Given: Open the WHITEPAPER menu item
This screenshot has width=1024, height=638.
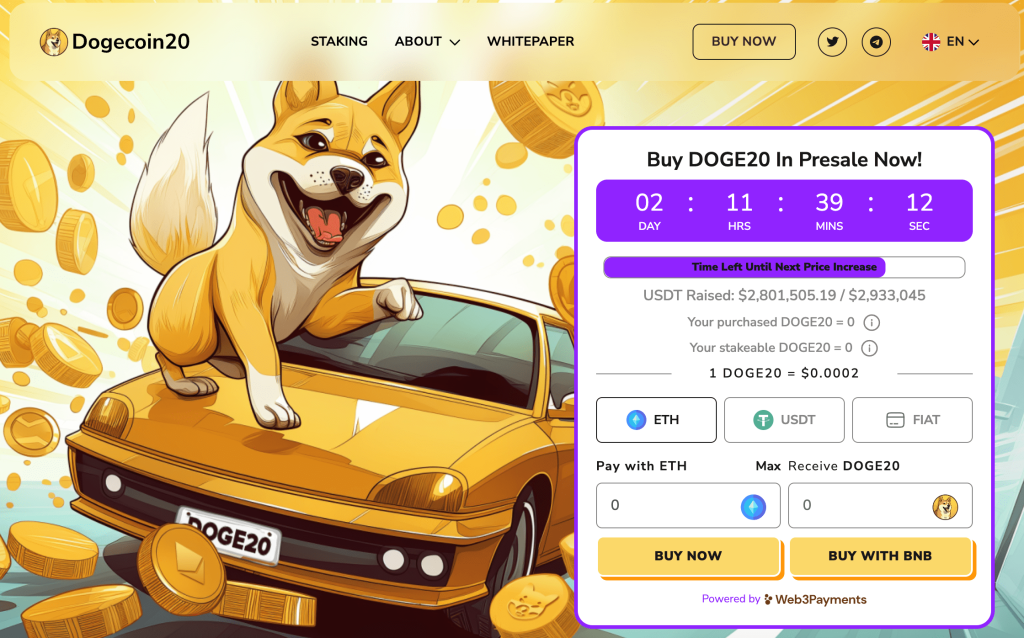Looking at the screenshot, I should click(530, 42).
